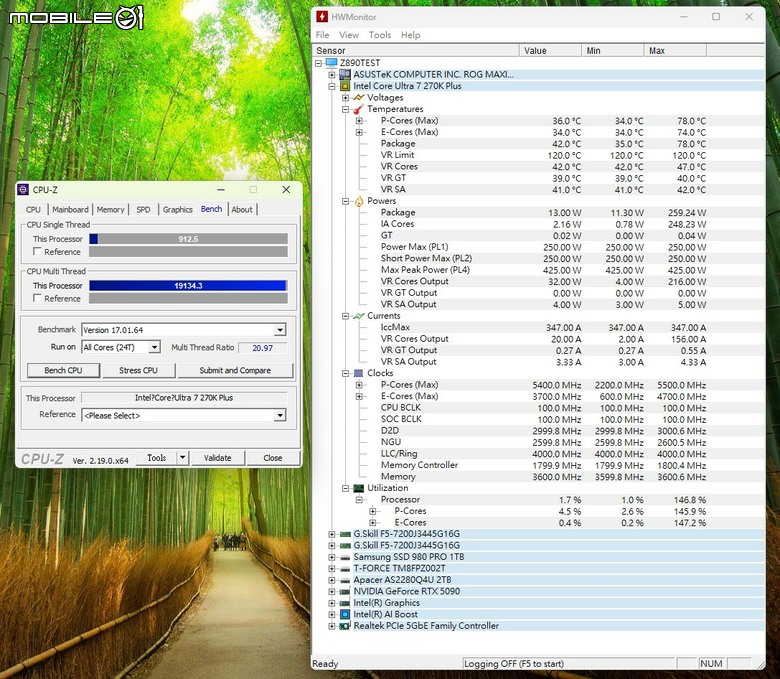This screenshot has width=780, height=679.
Task: Click the Currents graph icon
Action: pyautogui.click(x=358, y=316)
